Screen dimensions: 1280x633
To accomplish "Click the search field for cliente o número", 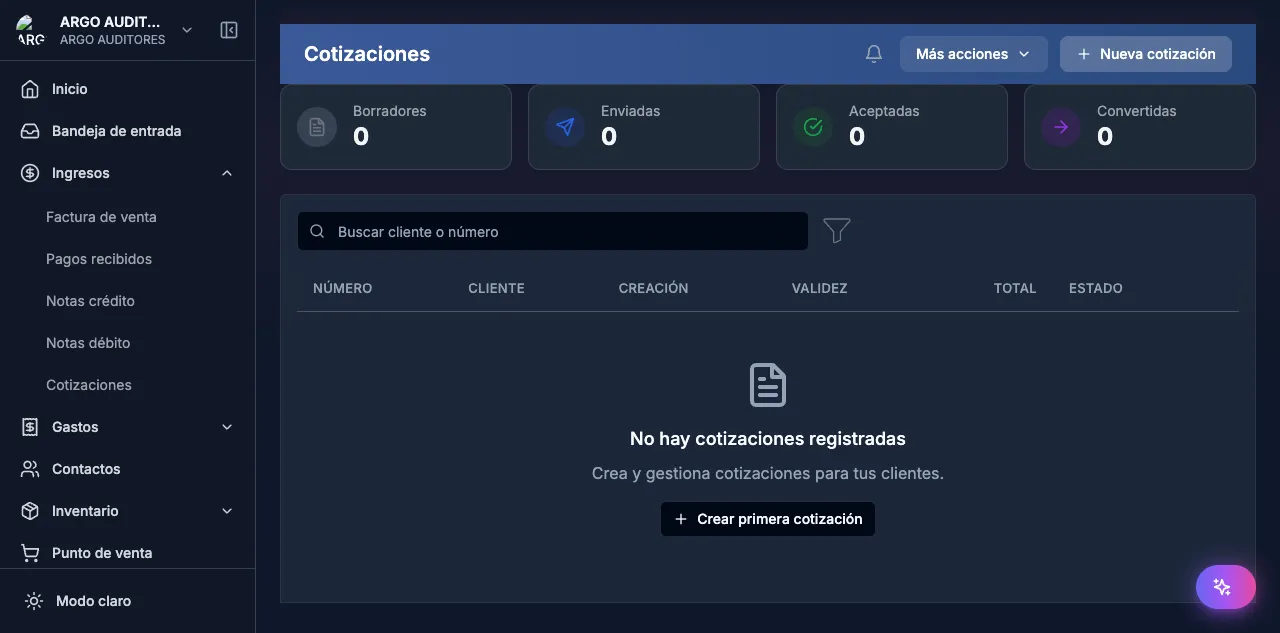I will pos(552,230).
